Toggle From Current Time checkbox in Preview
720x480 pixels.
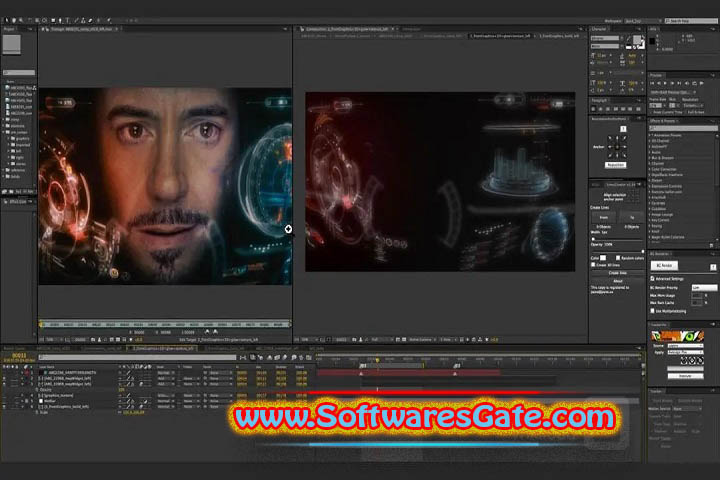(651, 112)
